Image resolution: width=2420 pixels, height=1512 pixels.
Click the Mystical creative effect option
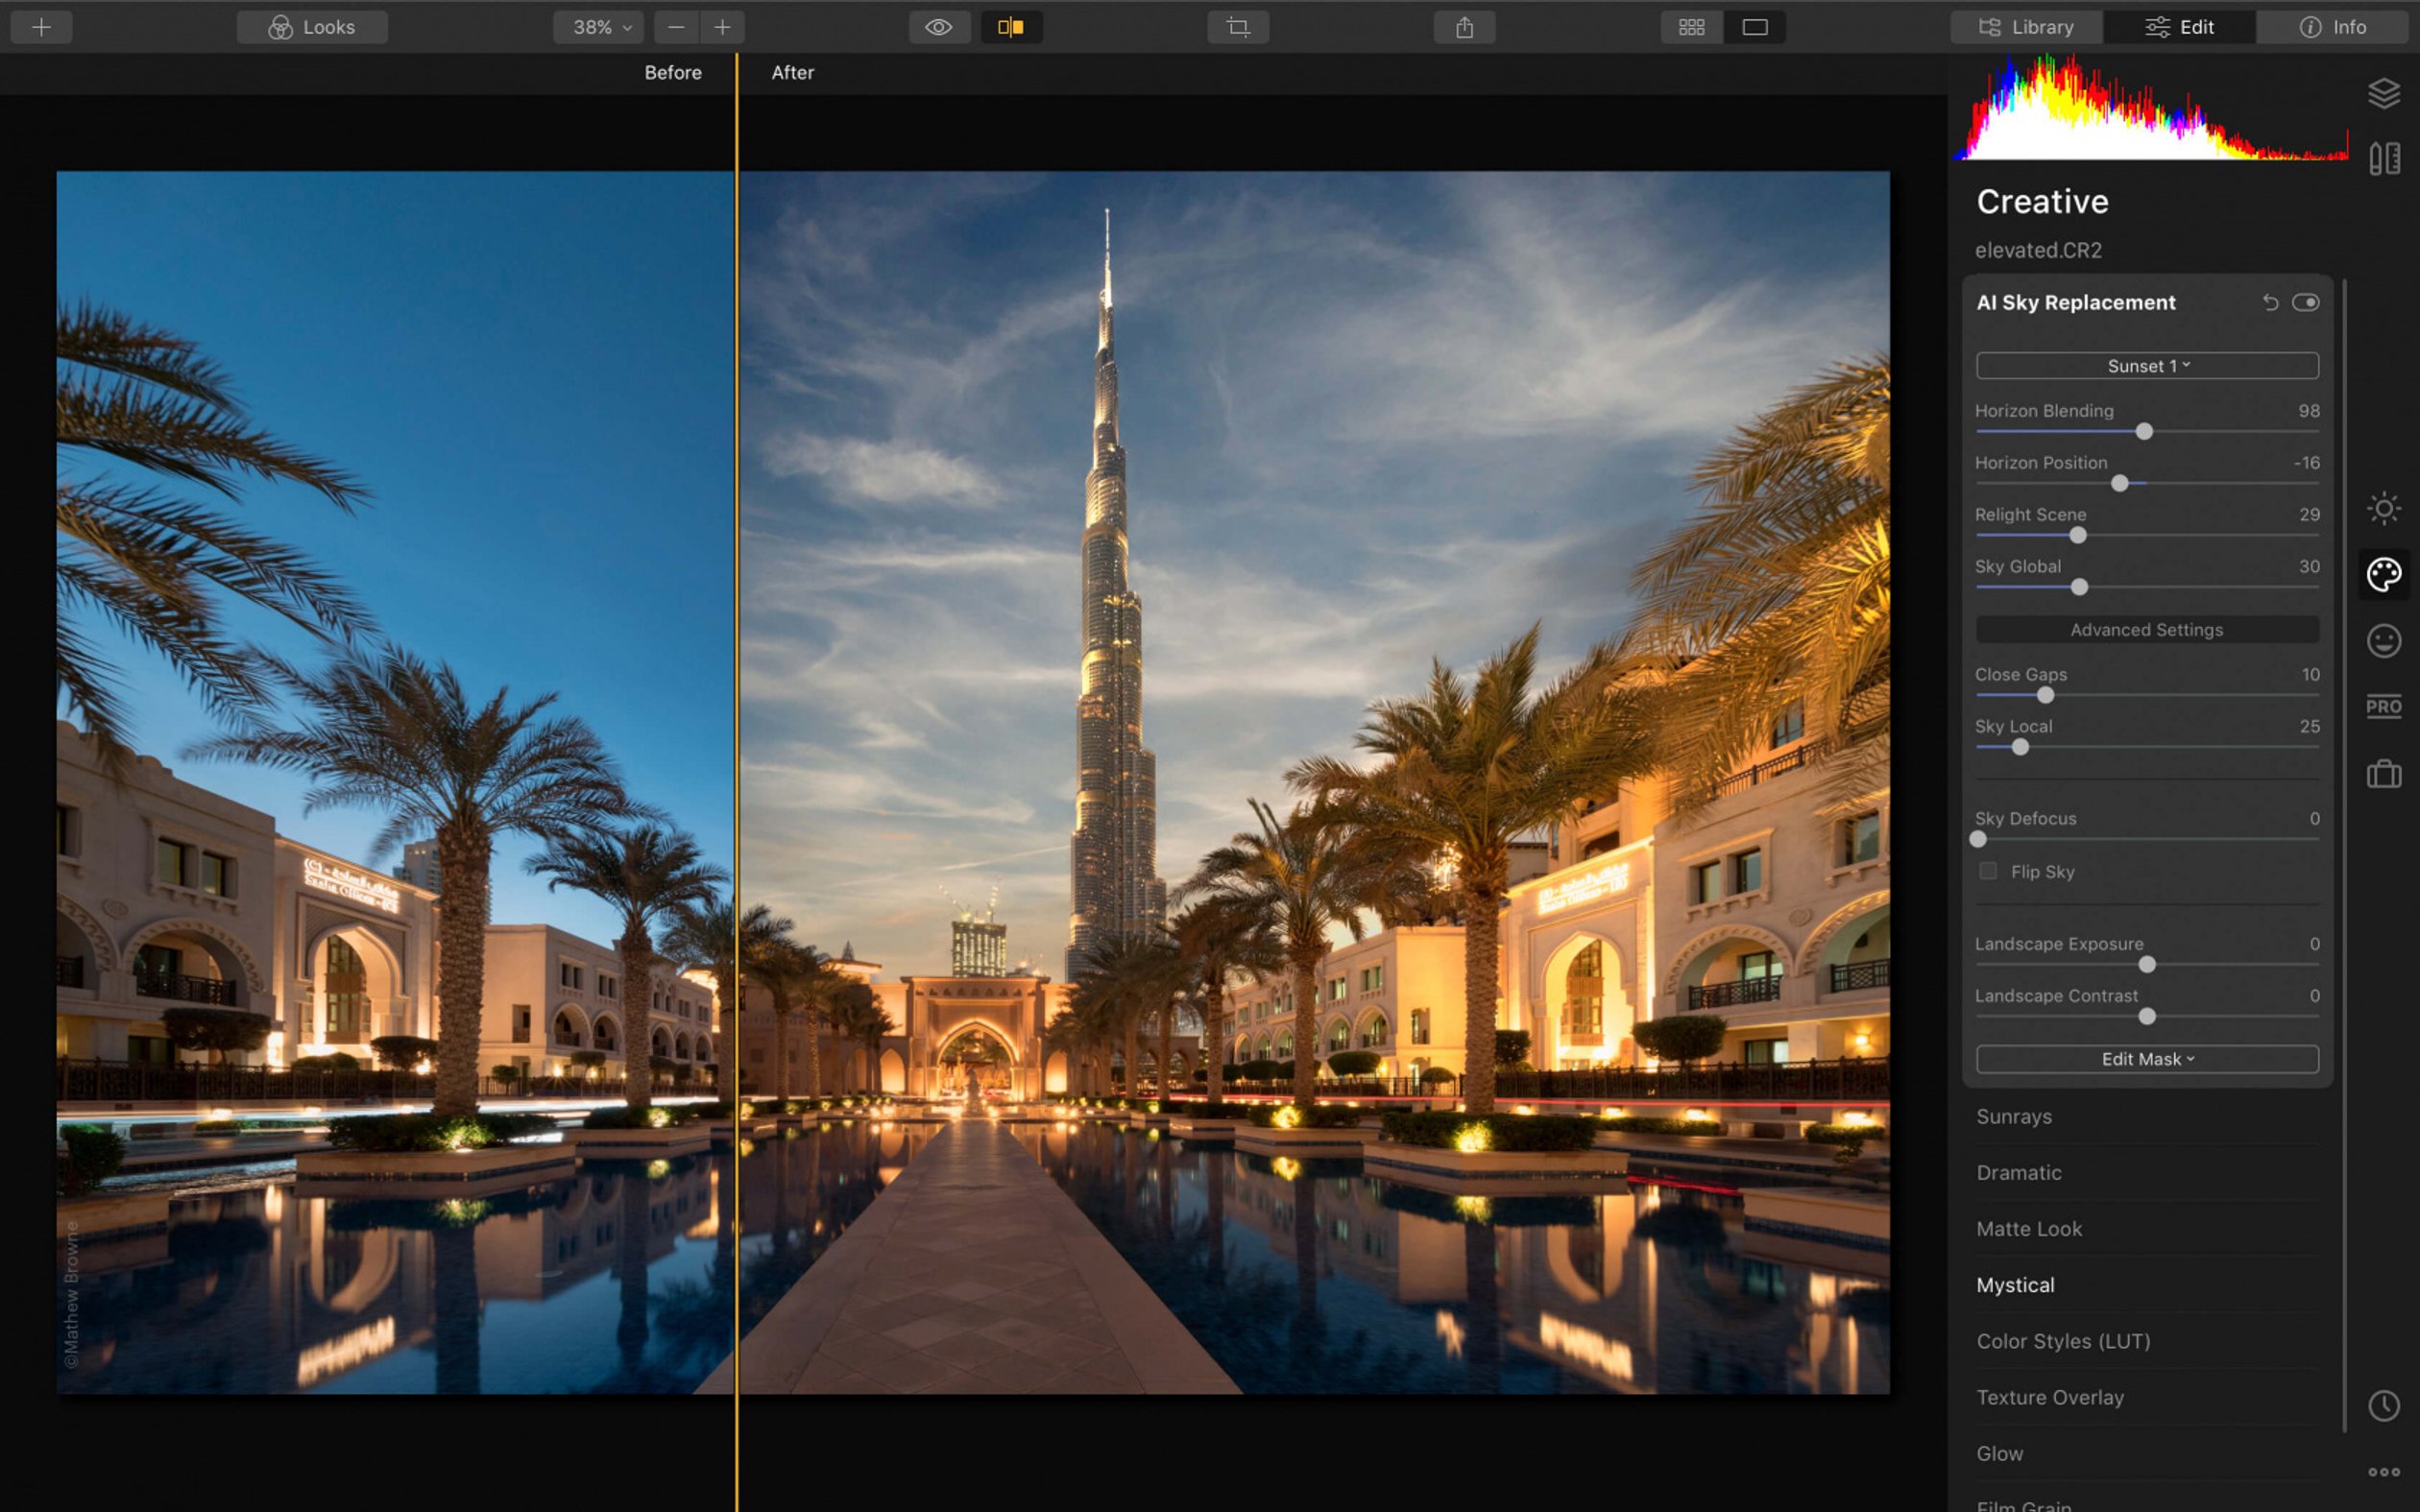[x=2016, y=1284]
